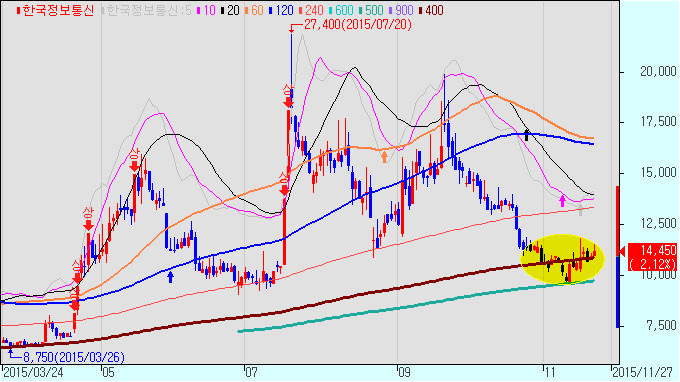Click the 05 month axis label

[108, 372]
